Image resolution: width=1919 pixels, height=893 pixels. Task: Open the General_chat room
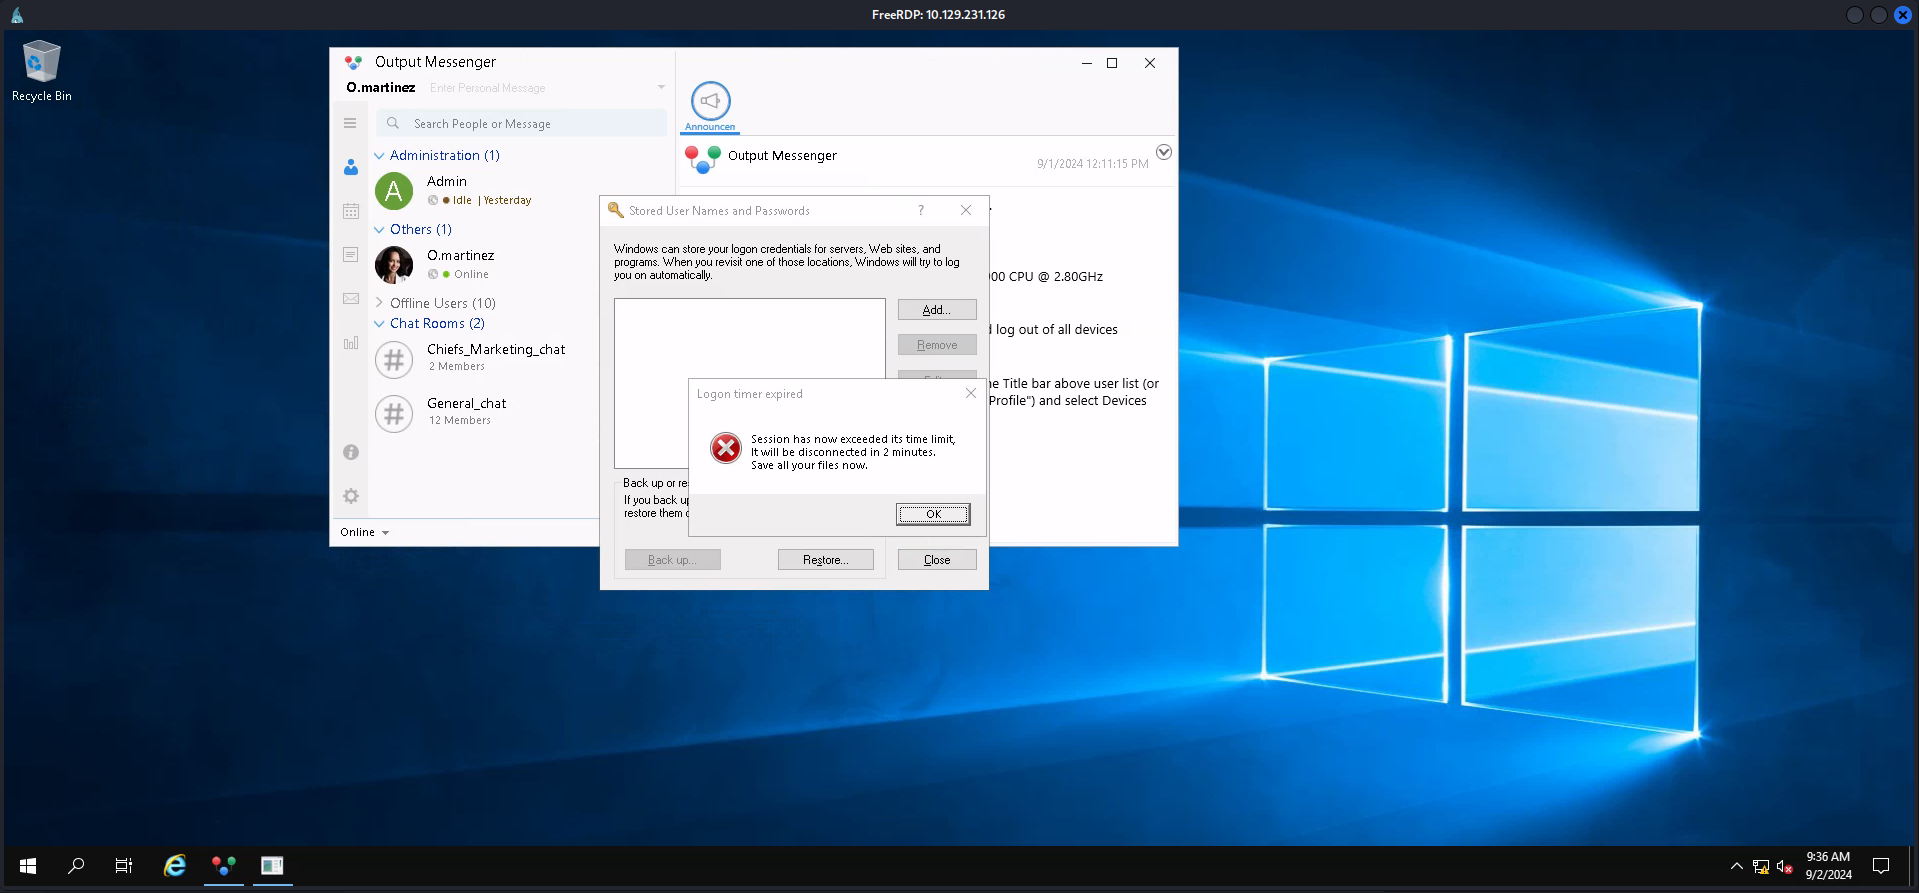tap(466, 404)
